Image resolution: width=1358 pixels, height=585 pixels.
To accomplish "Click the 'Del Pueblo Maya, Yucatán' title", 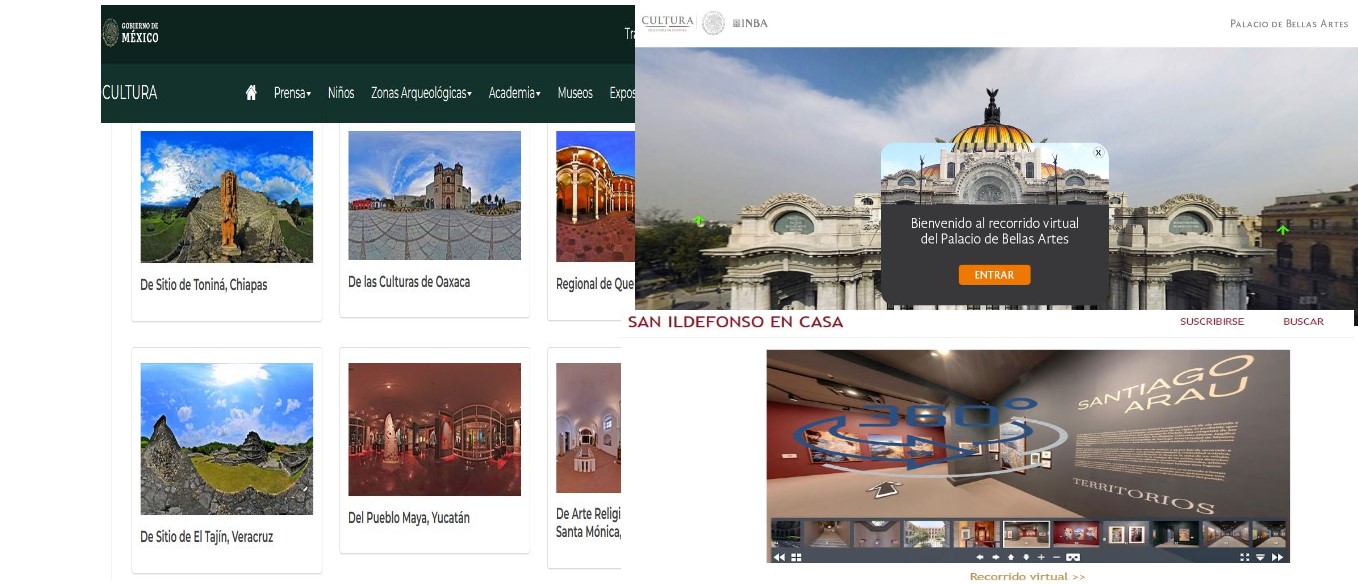I will pos(409,518).
